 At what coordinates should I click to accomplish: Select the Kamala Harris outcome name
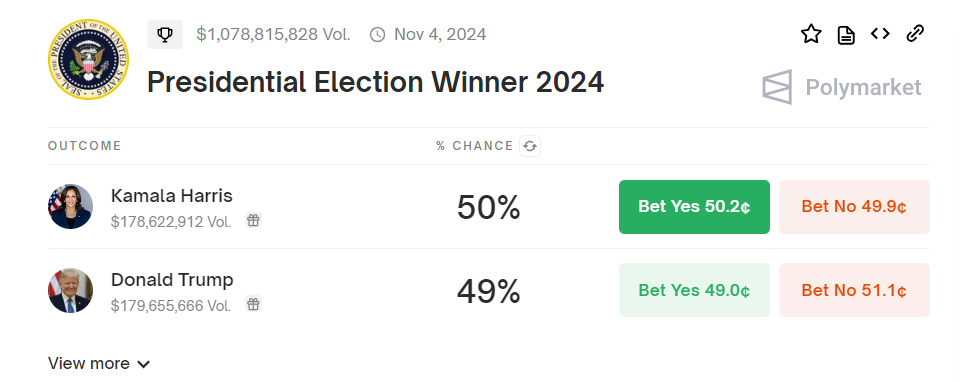172,196
